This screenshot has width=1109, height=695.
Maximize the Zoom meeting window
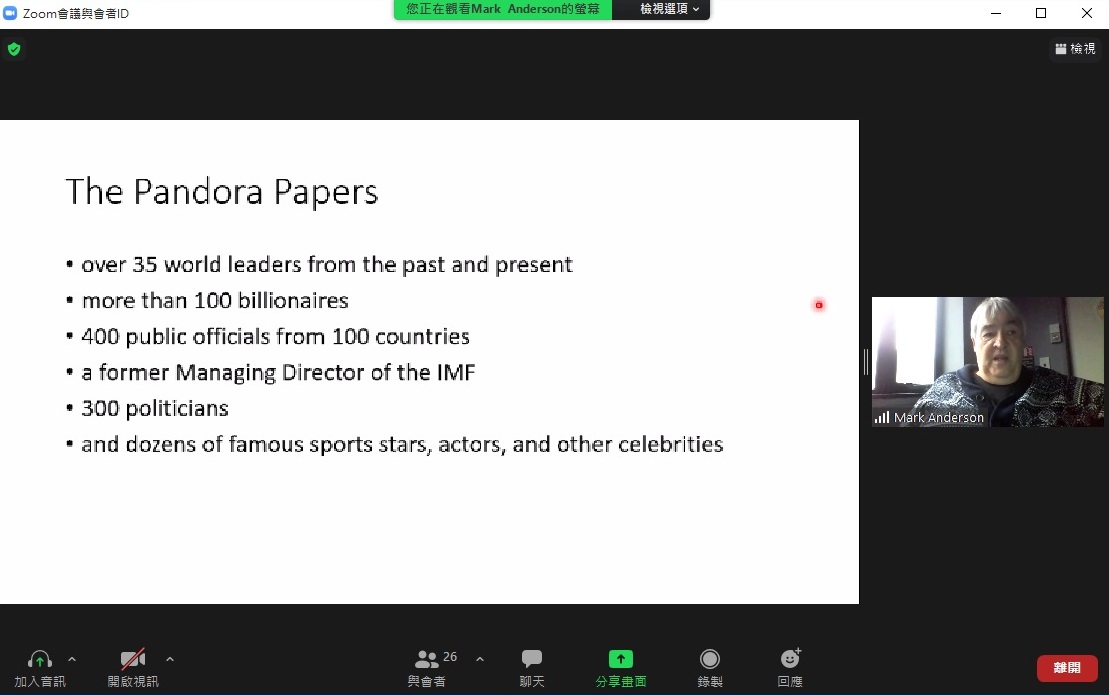pos(1041,13)
